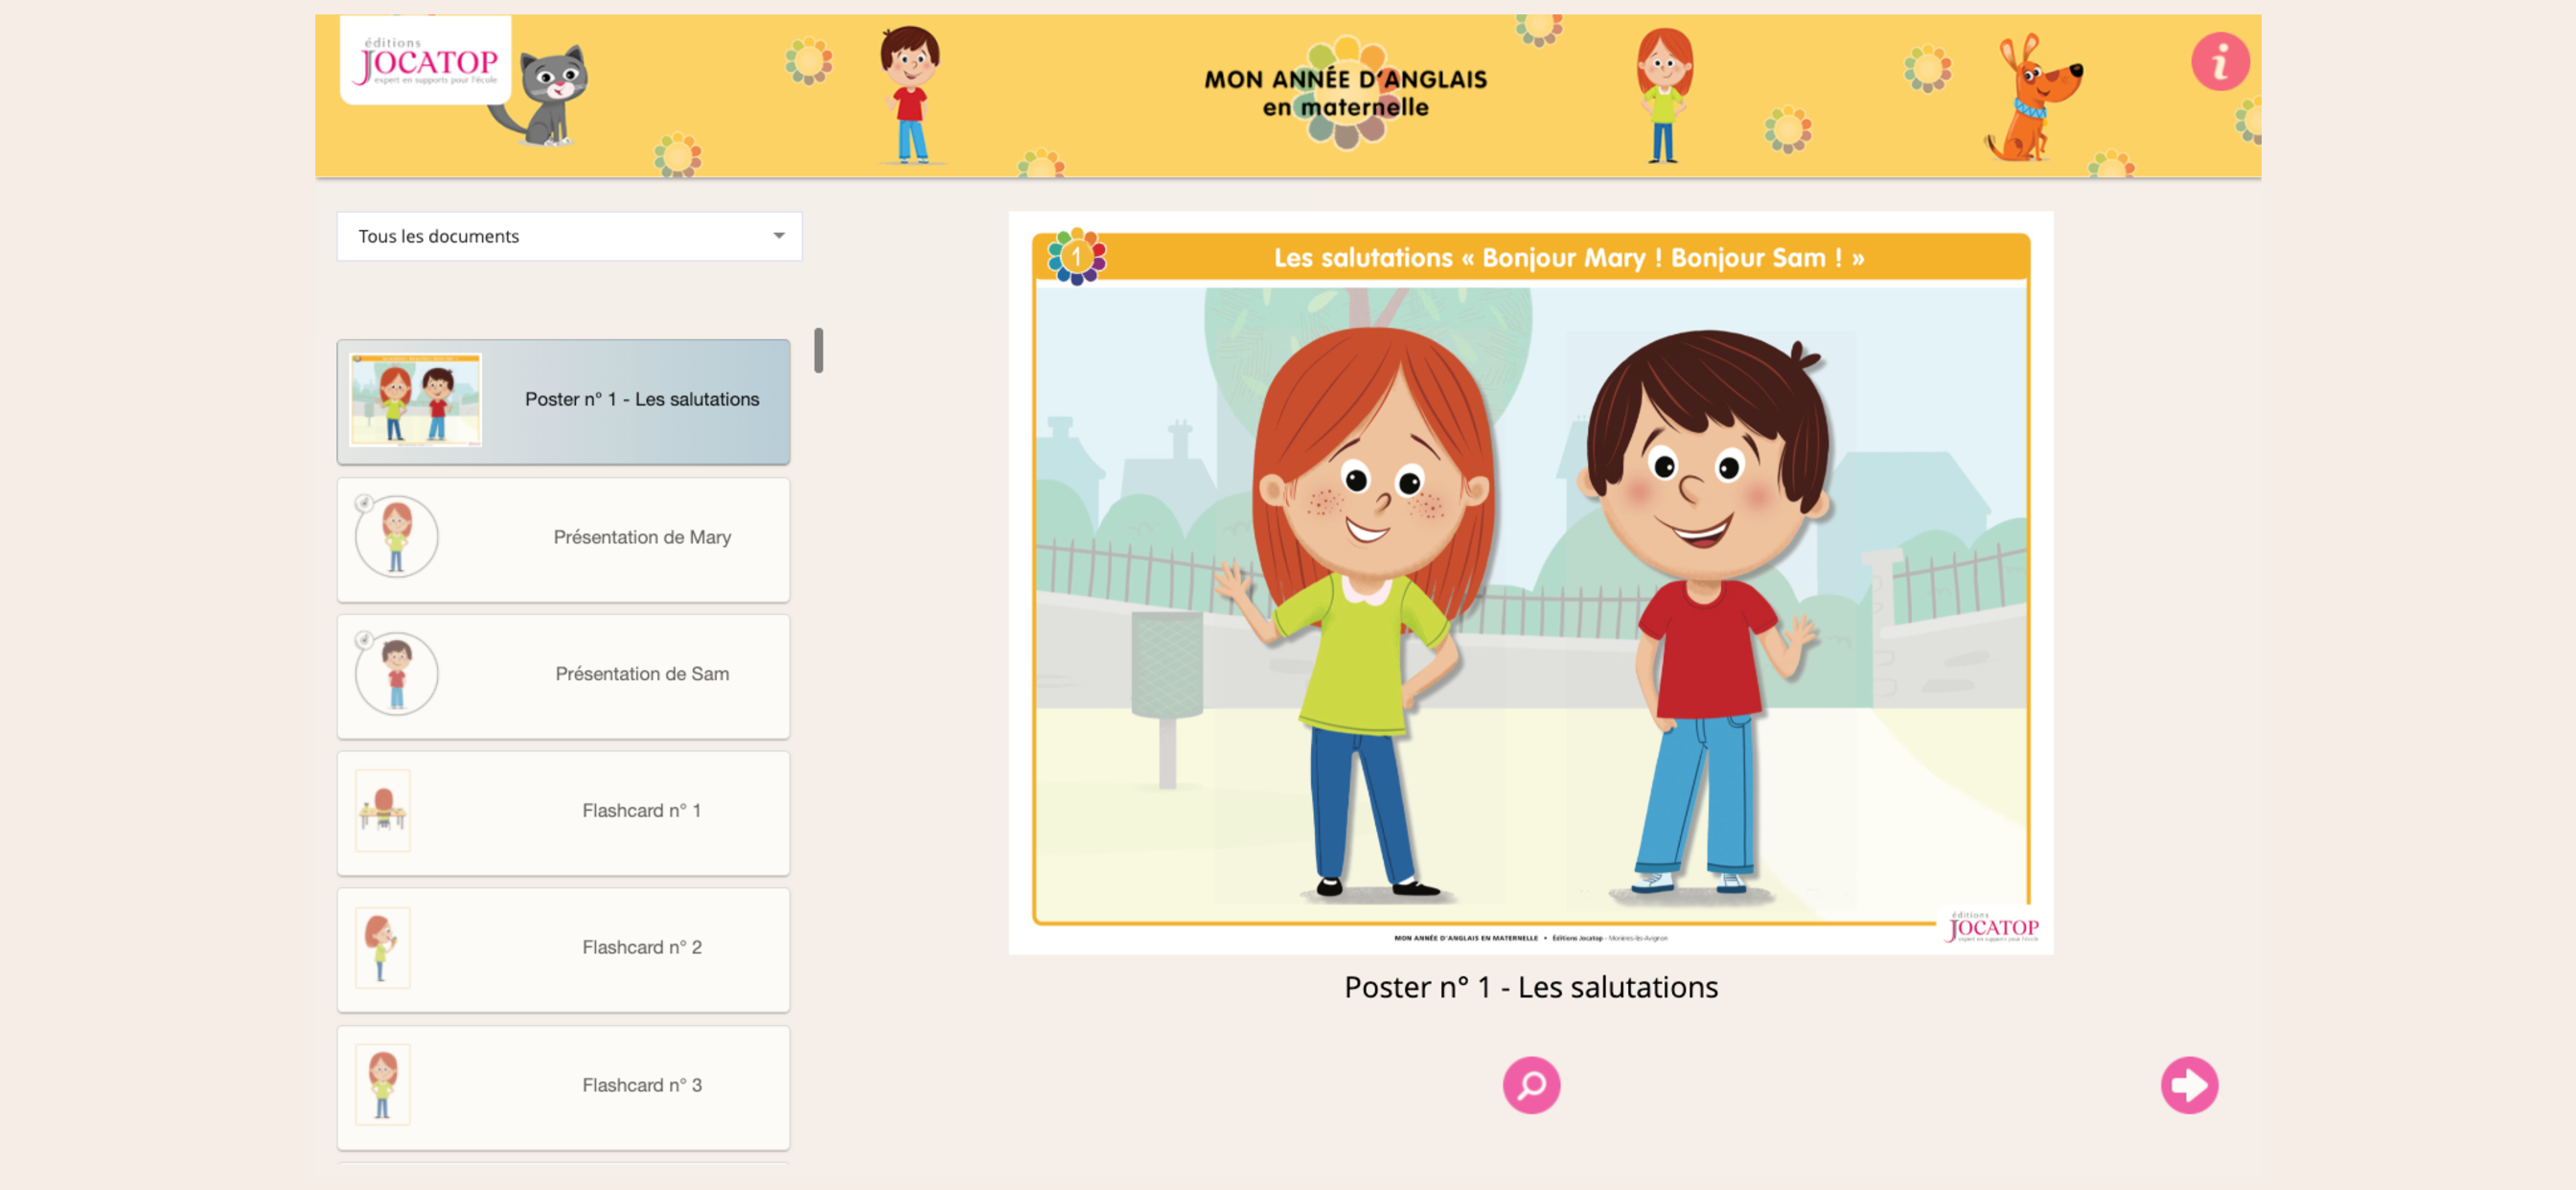Click the dropdown arrow for documents filter
The image size is (2576, 1190).
click(778, 236)
